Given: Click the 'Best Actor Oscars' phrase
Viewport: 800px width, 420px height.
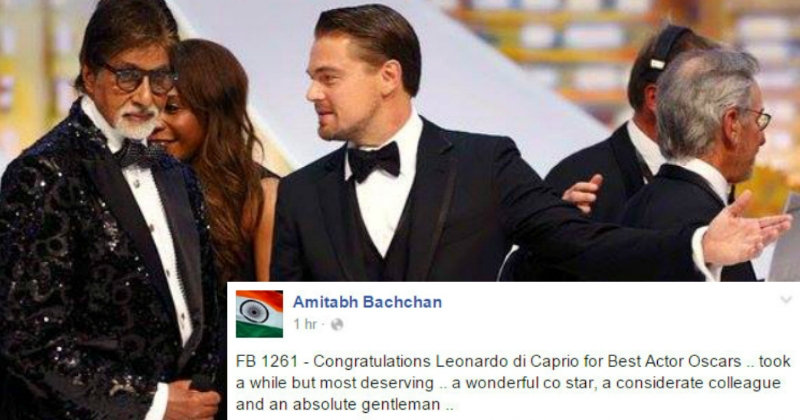Looking at the screenshot, I should point(674,361).
